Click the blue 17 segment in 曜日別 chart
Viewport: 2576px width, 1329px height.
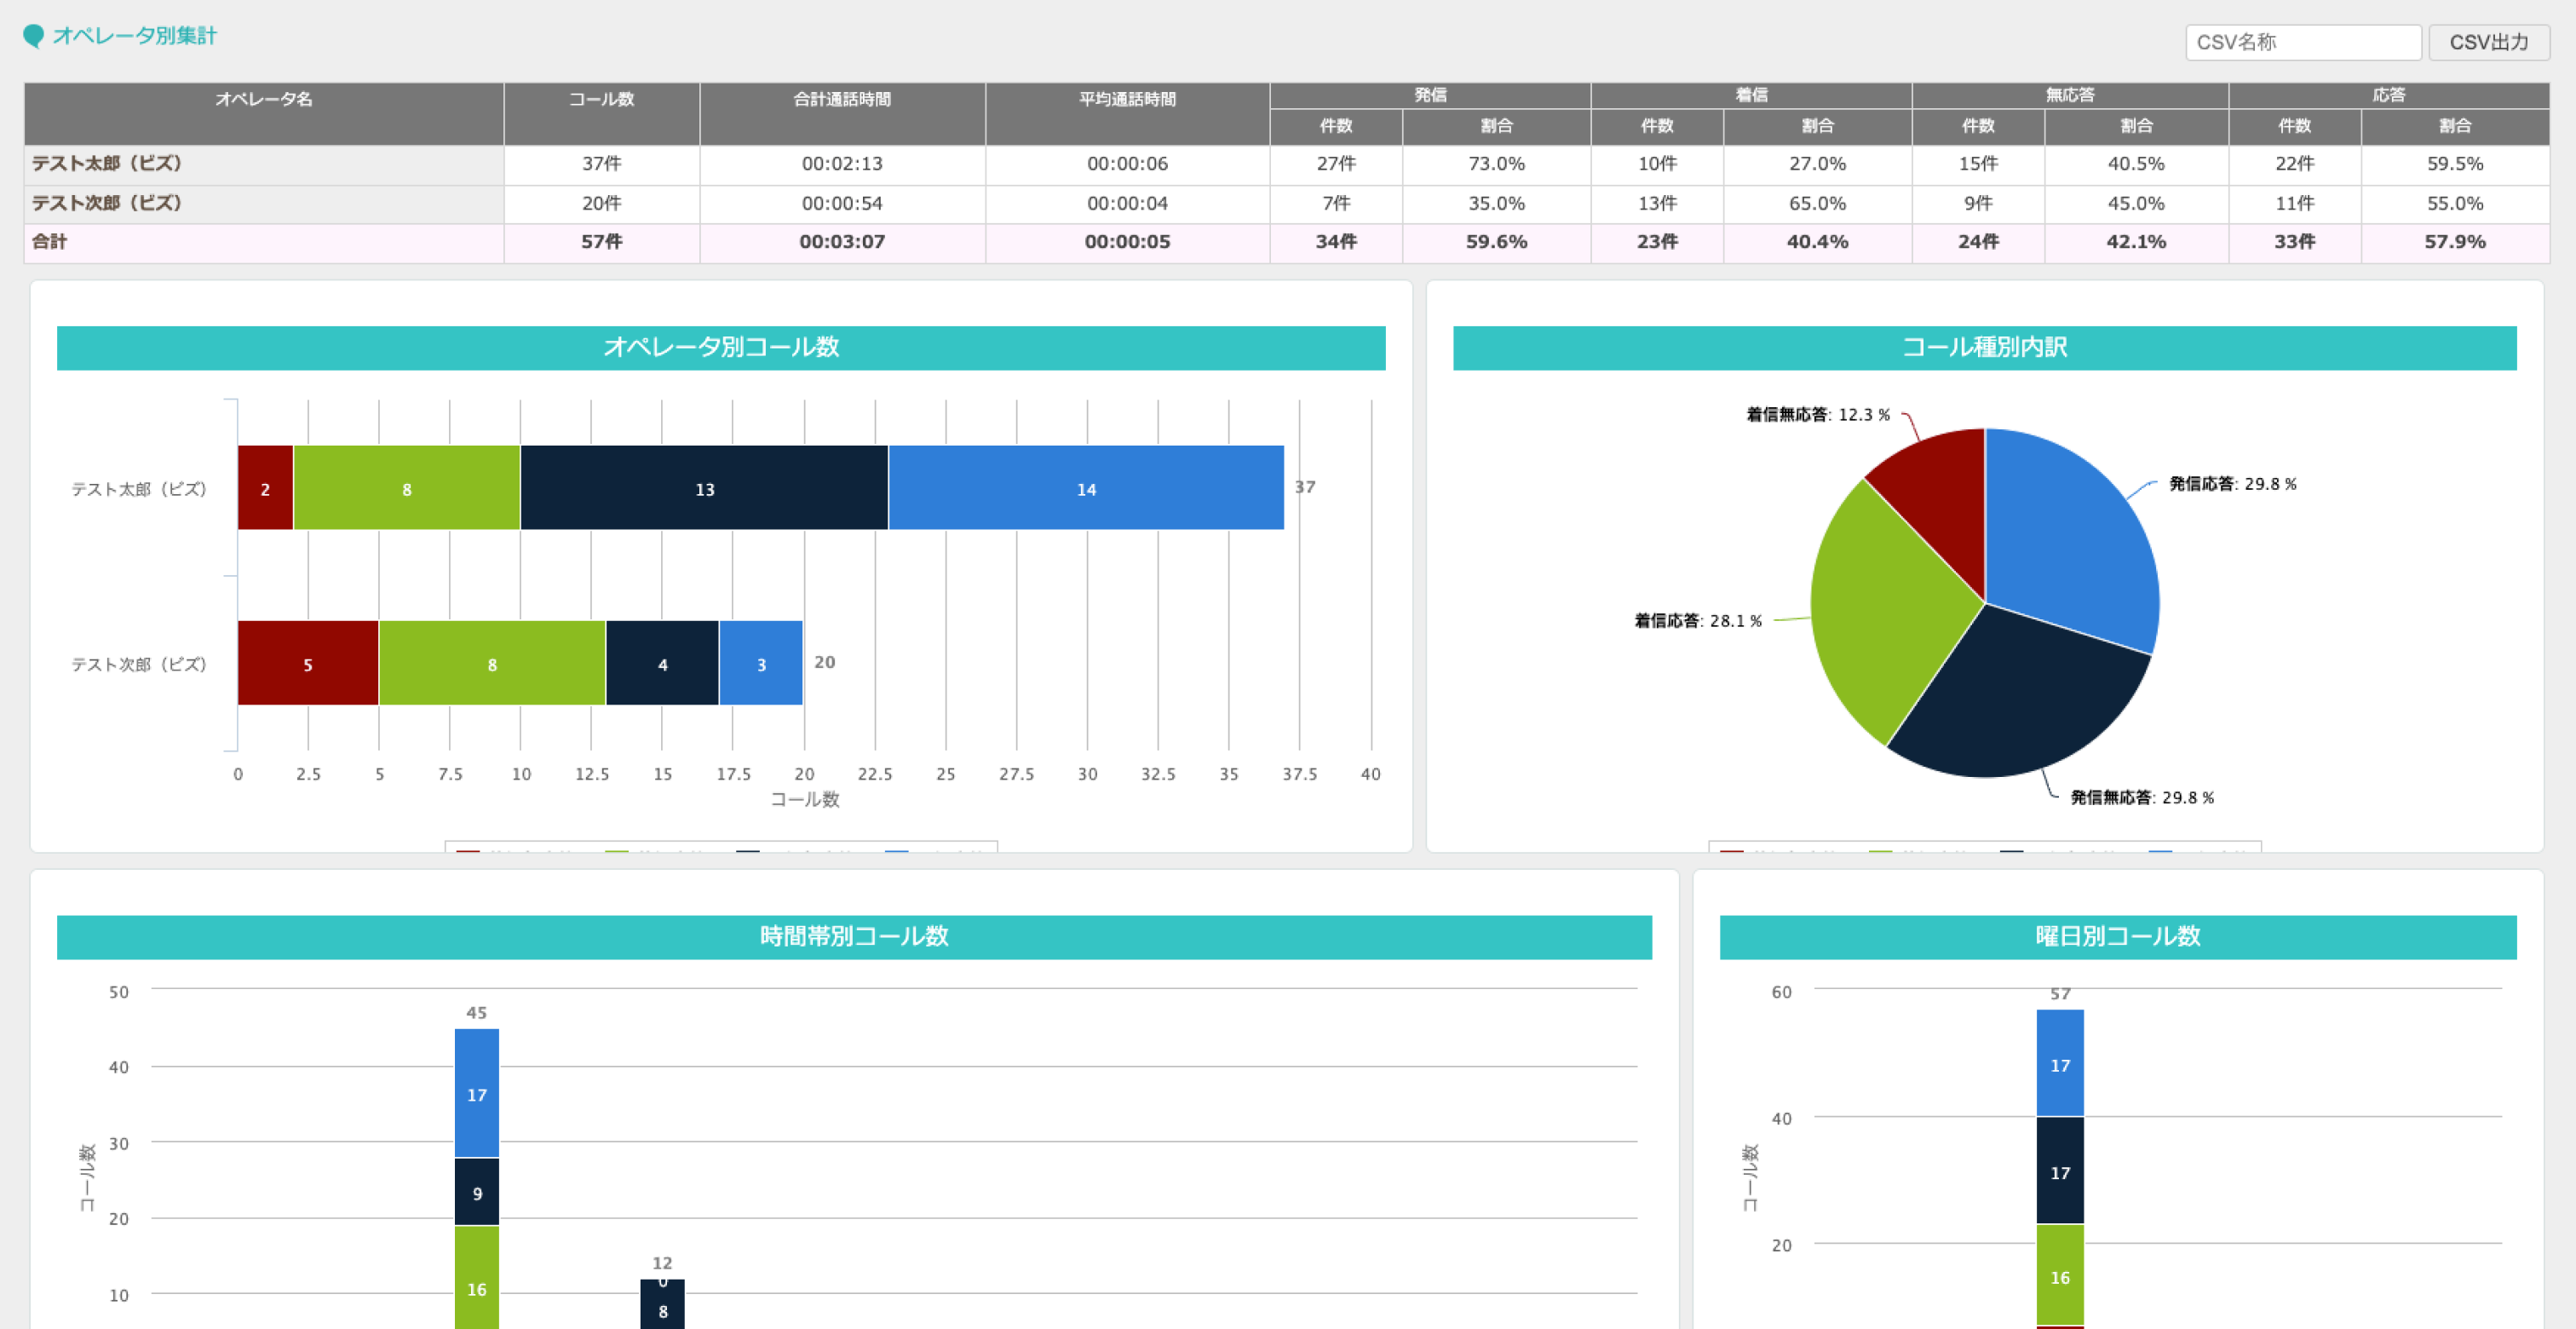point(2060,1063)
